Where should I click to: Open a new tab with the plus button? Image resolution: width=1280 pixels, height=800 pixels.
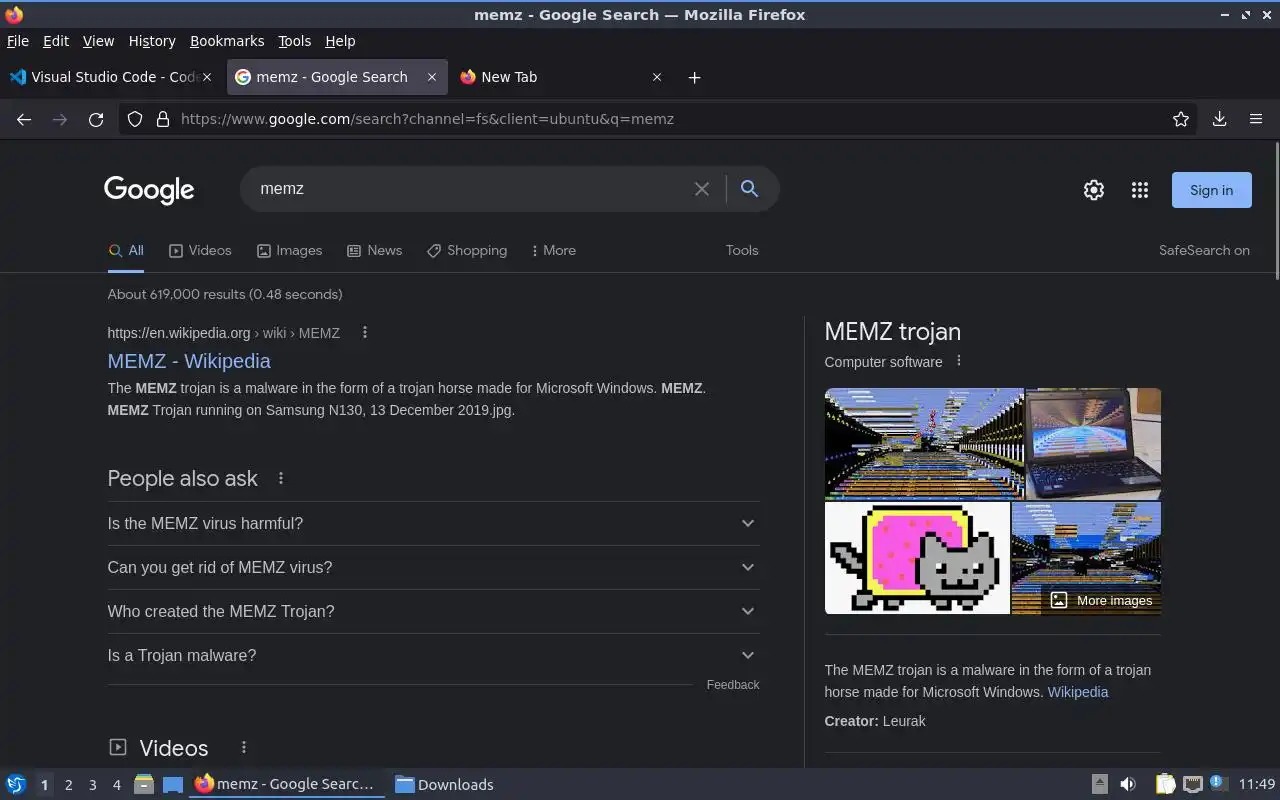click(x=694, y=77)
